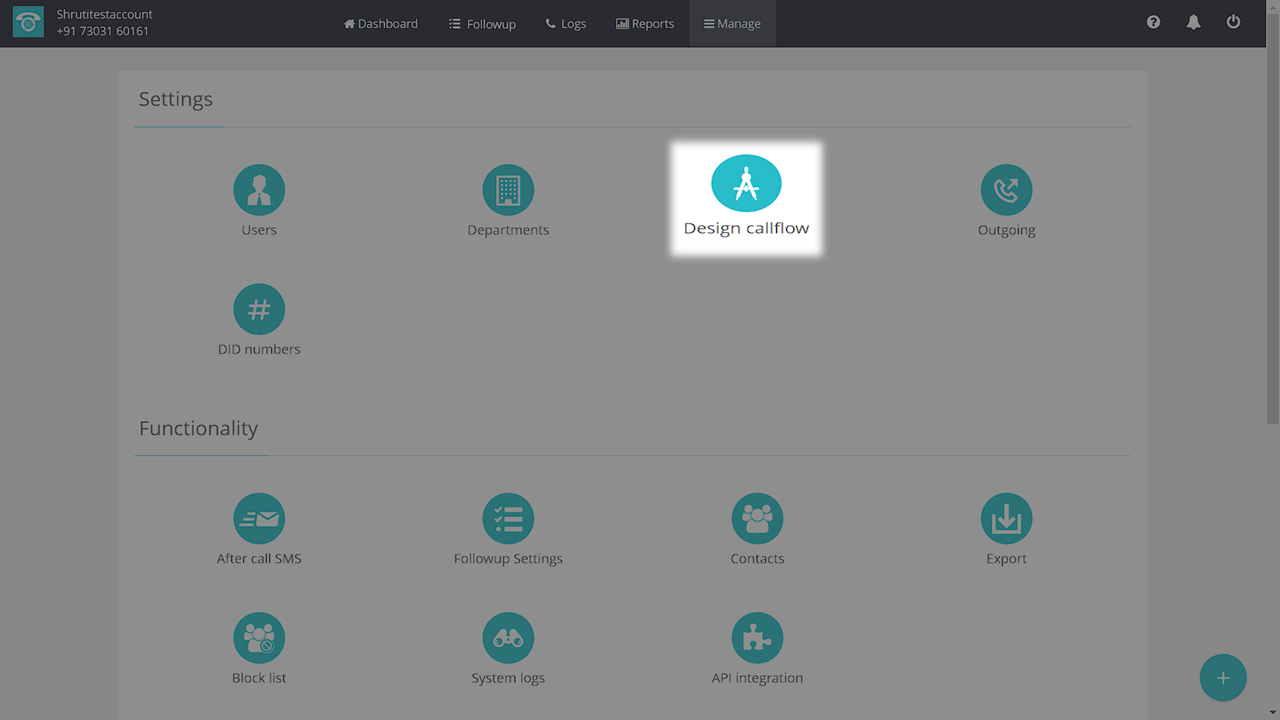Open the notifications bell
The height and width of the screenshot is (720, 1280).
click(x=1193, y=22)
